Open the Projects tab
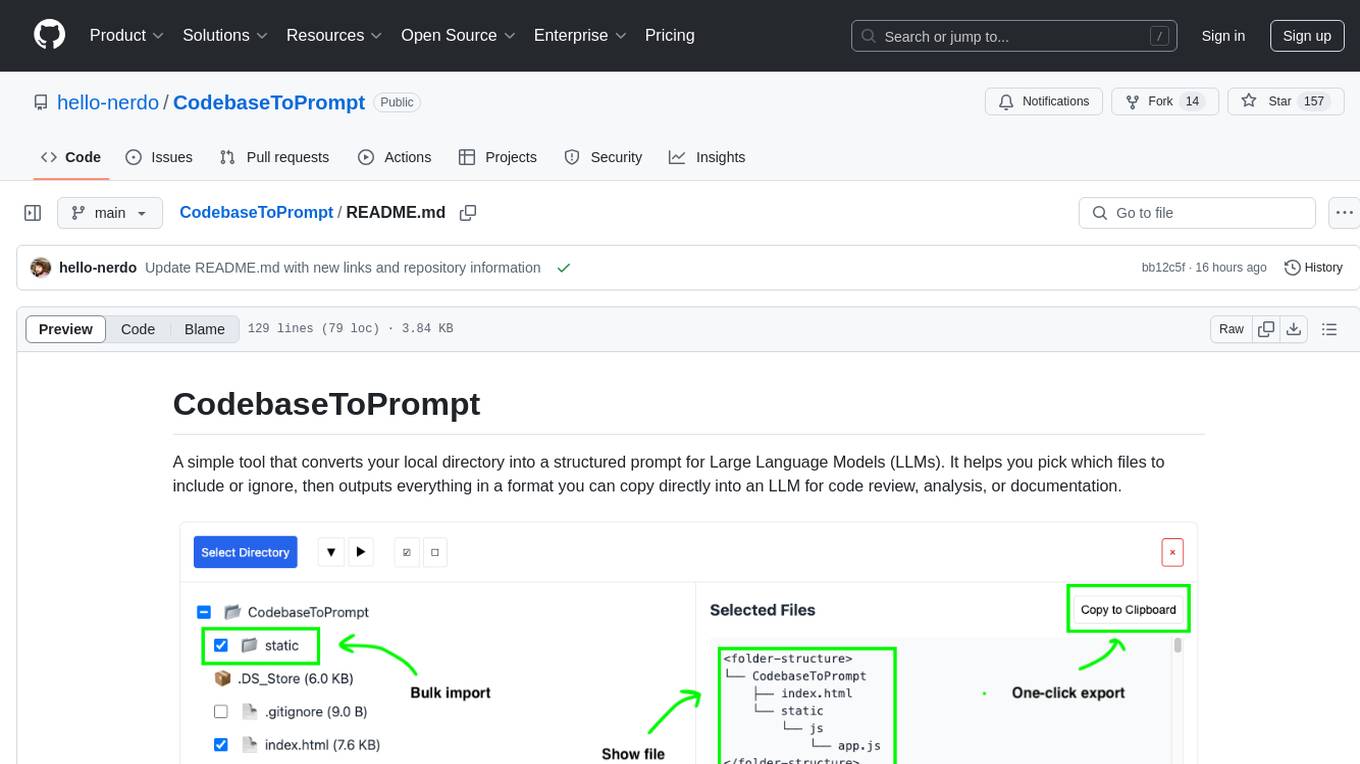This screenshot has height=764, width=1360. click(497, 157)
